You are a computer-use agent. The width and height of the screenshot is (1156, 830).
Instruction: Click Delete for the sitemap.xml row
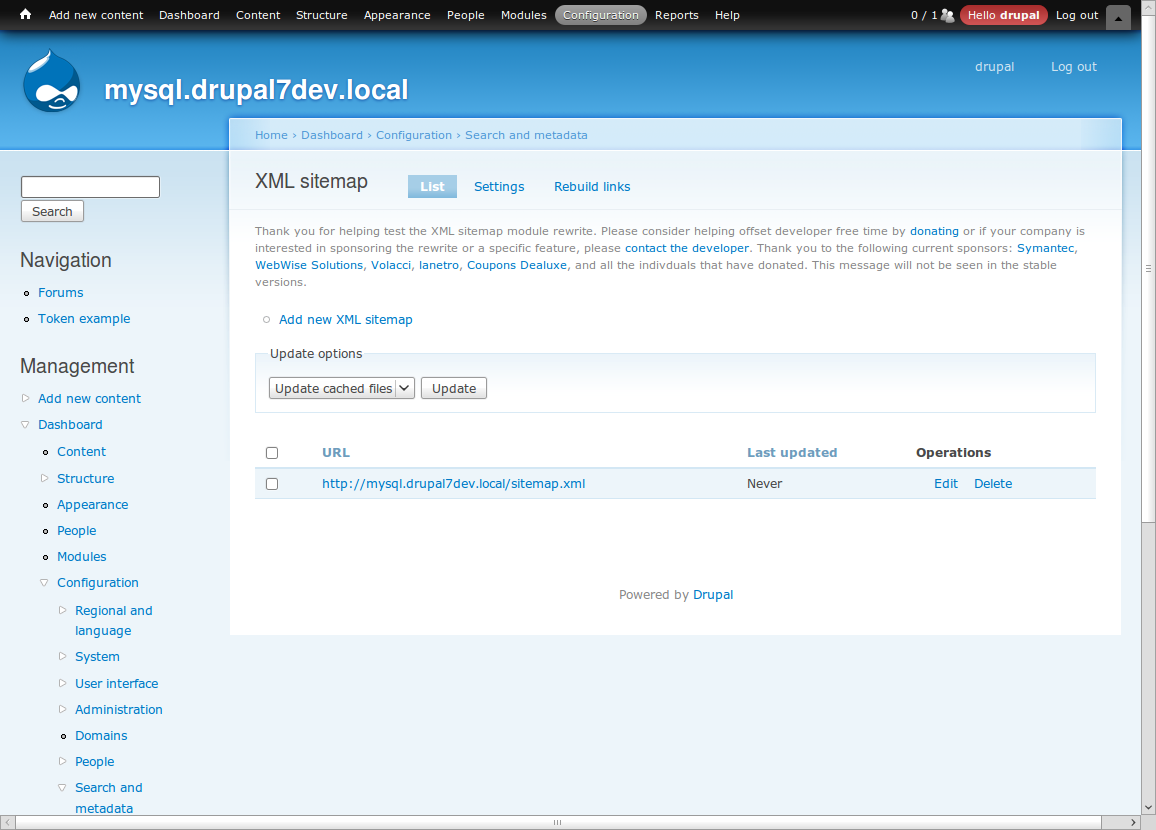(x=993, y=484)
